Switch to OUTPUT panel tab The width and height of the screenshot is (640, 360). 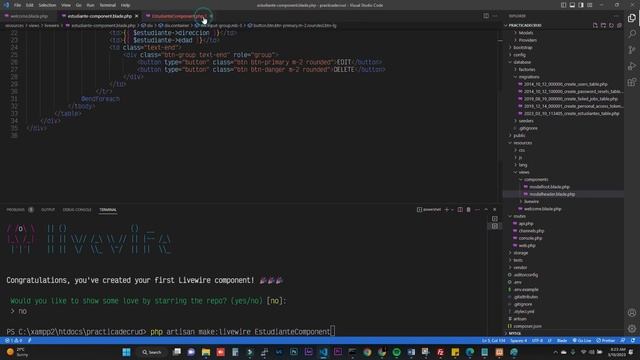click(x=48, y=210)
